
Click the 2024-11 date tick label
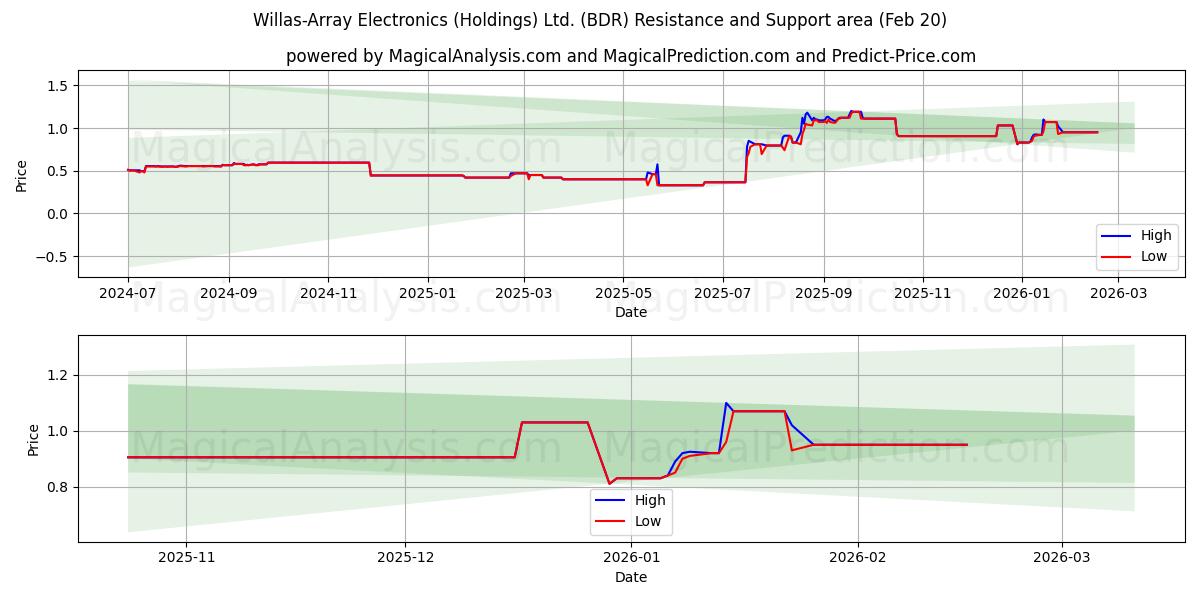[x=329, y=294]
